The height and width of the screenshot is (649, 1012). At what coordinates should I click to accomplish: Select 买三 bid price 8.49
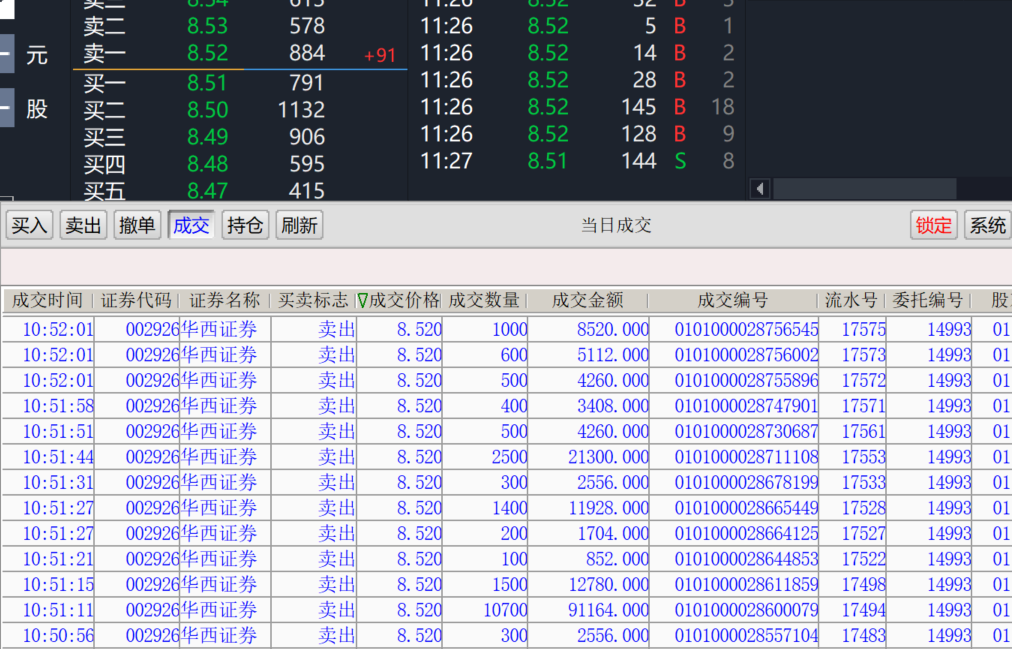(x=207, y=137)
